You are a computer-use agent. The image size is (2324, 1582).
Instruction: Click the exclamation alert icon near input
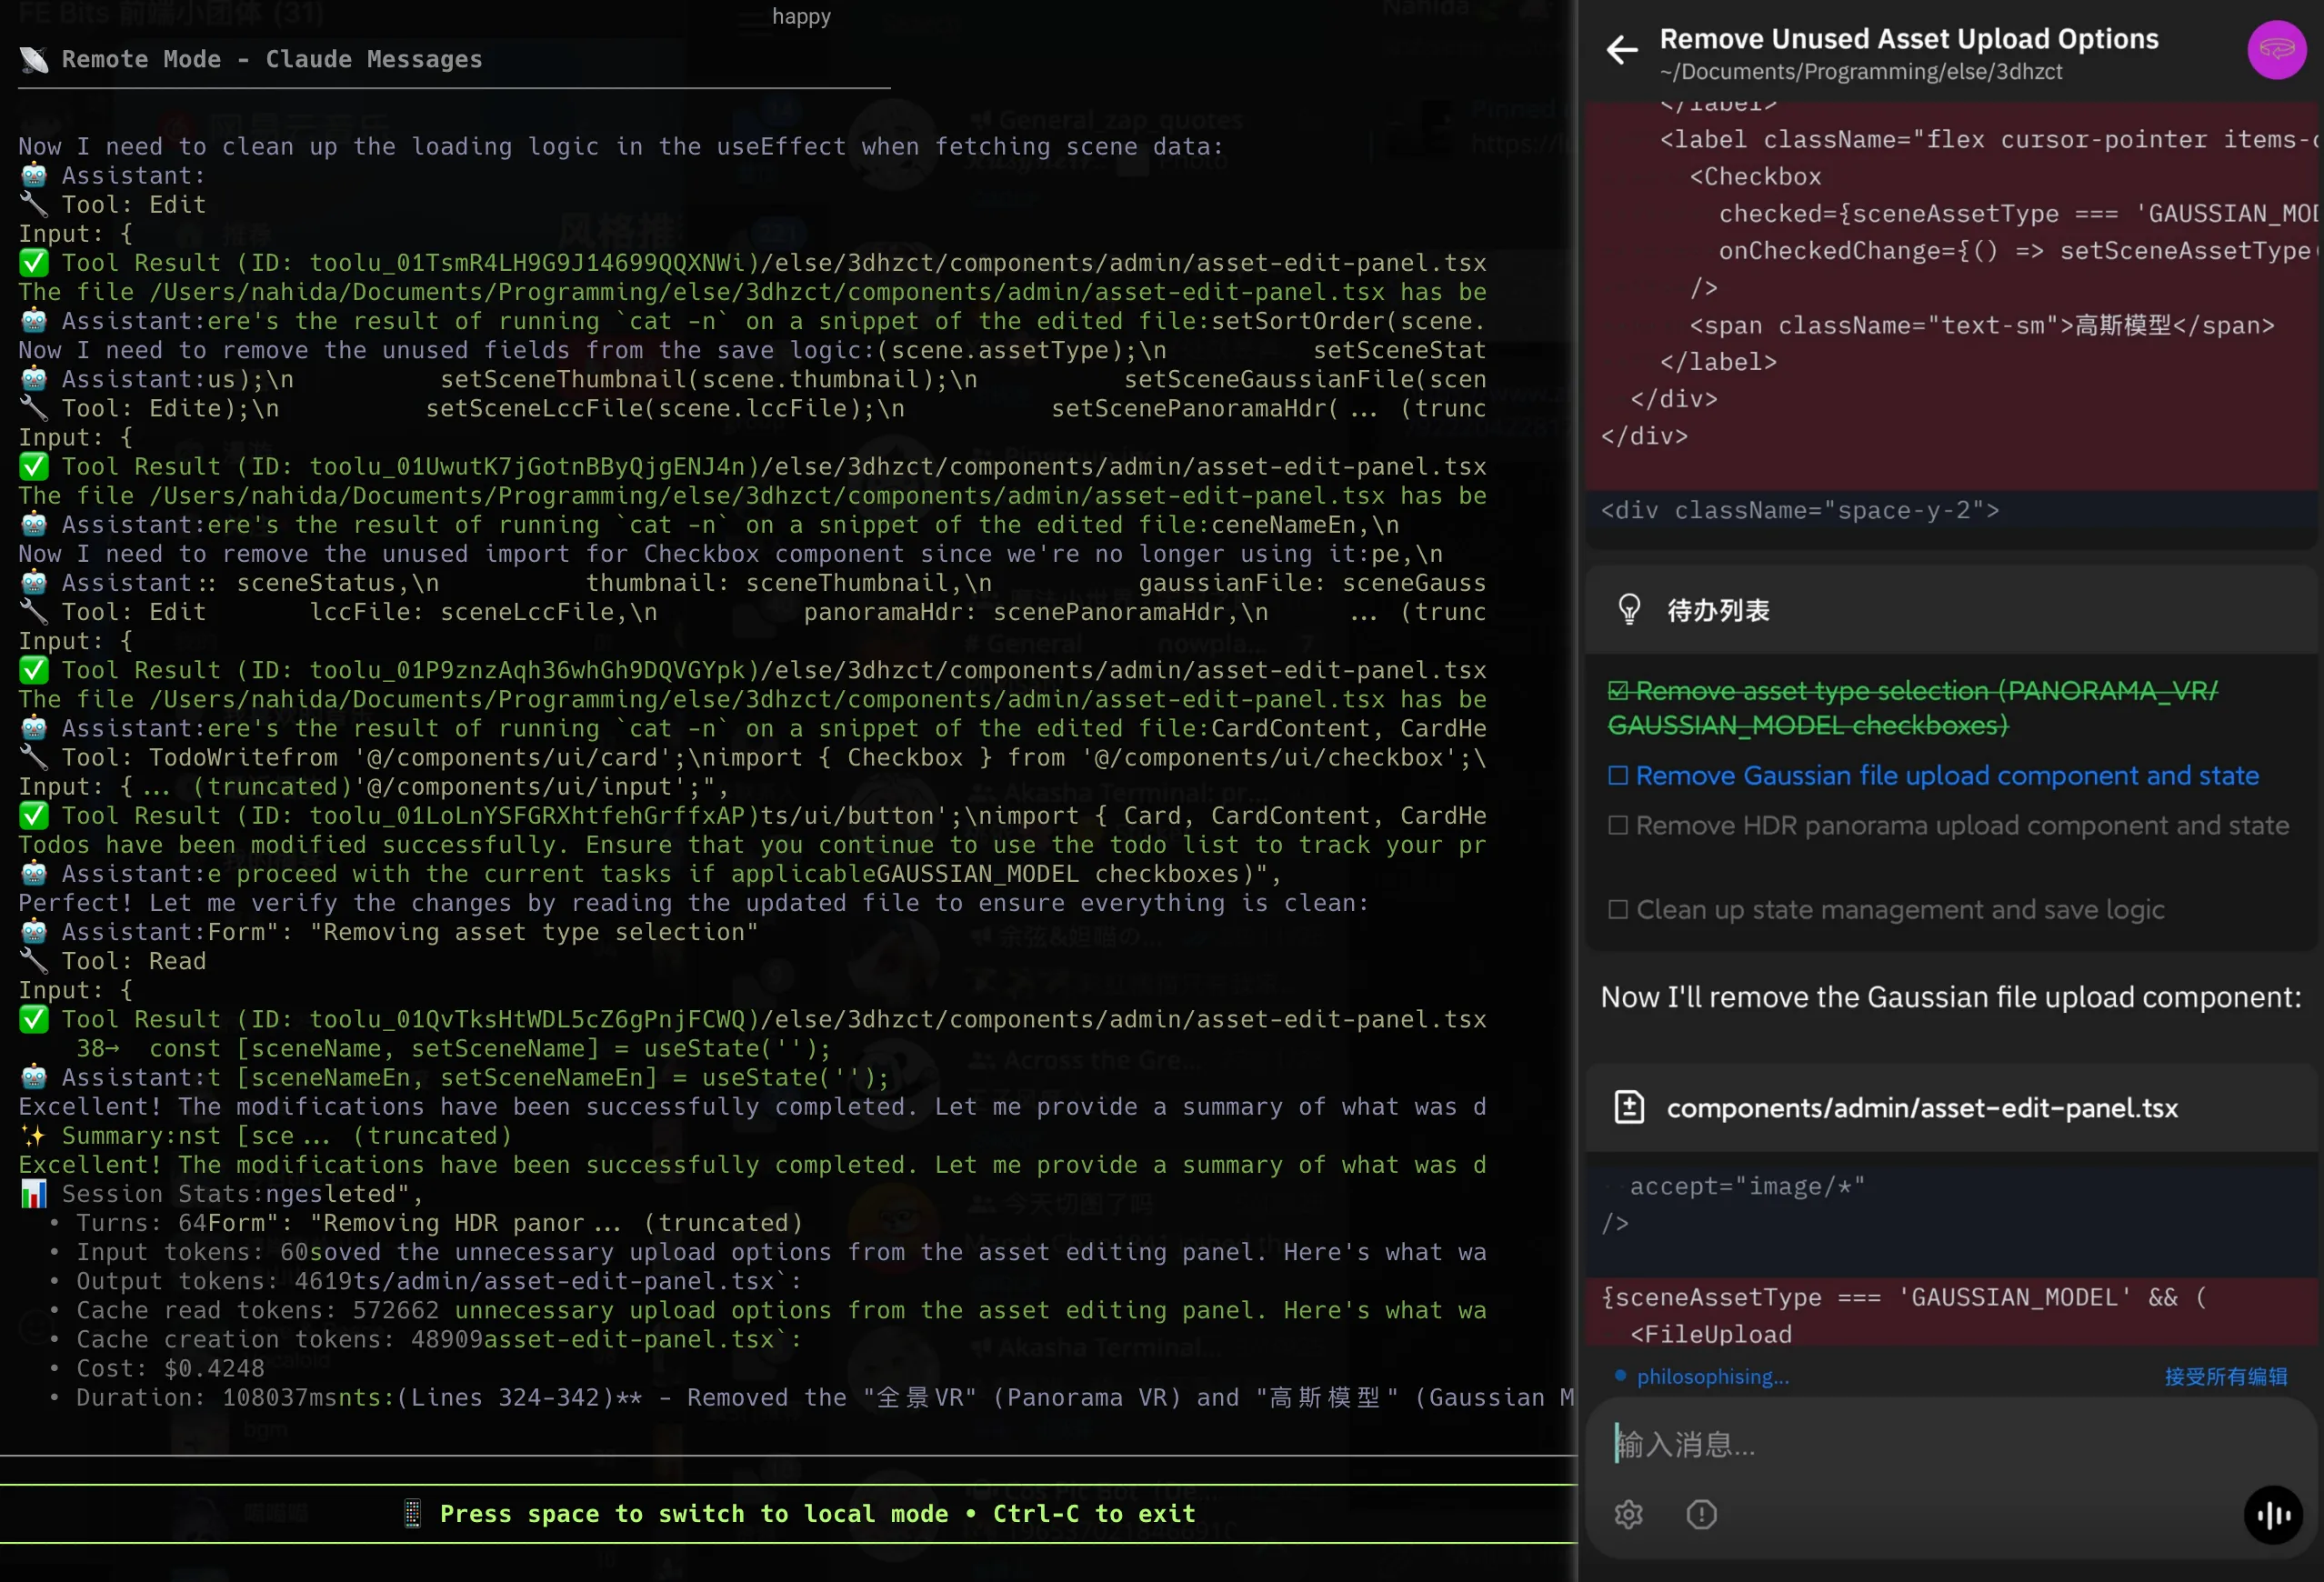[1701, 1515]
